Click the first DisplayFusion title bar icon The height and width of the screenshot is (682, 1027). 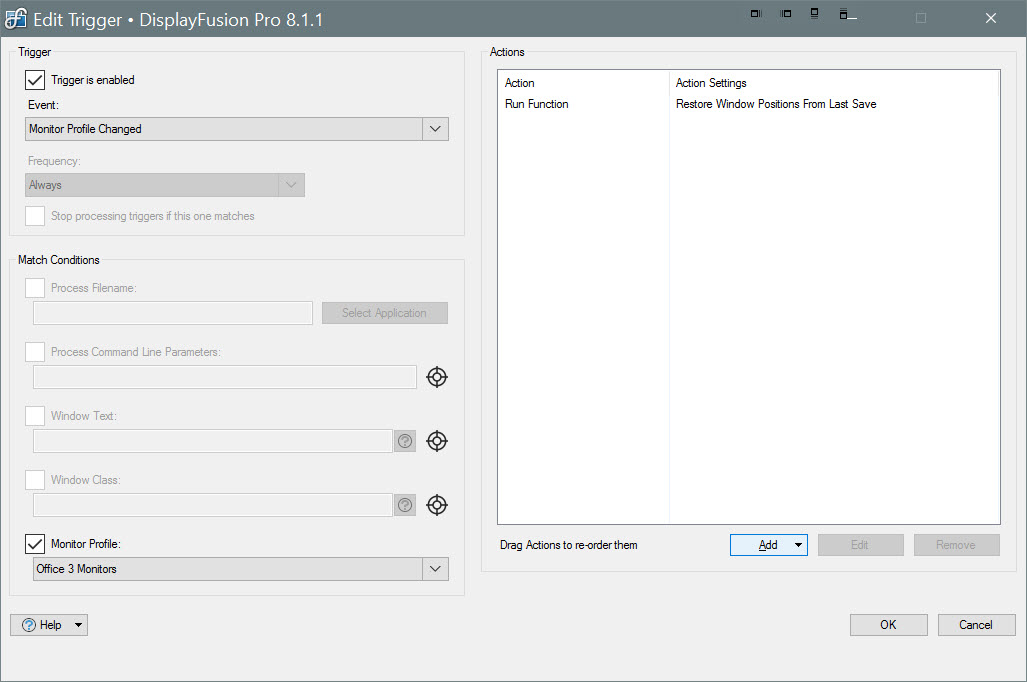757,14
